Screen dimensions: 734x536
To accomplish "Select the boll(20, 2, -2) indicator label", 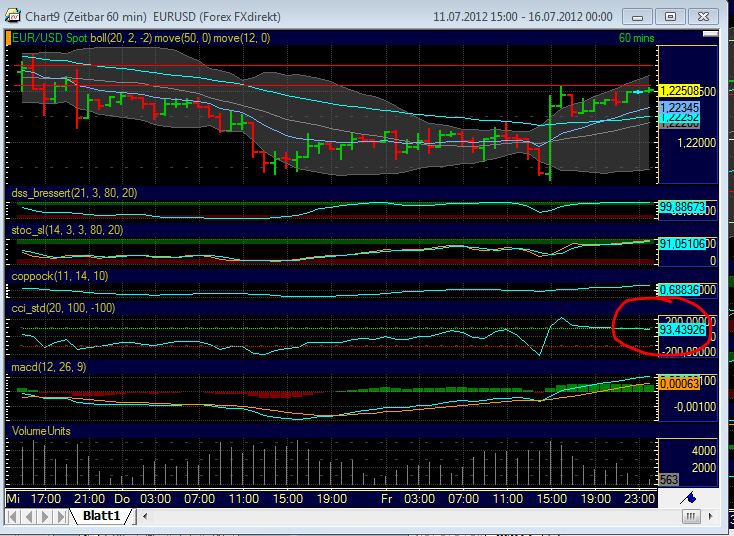I will tap(121, 38).
